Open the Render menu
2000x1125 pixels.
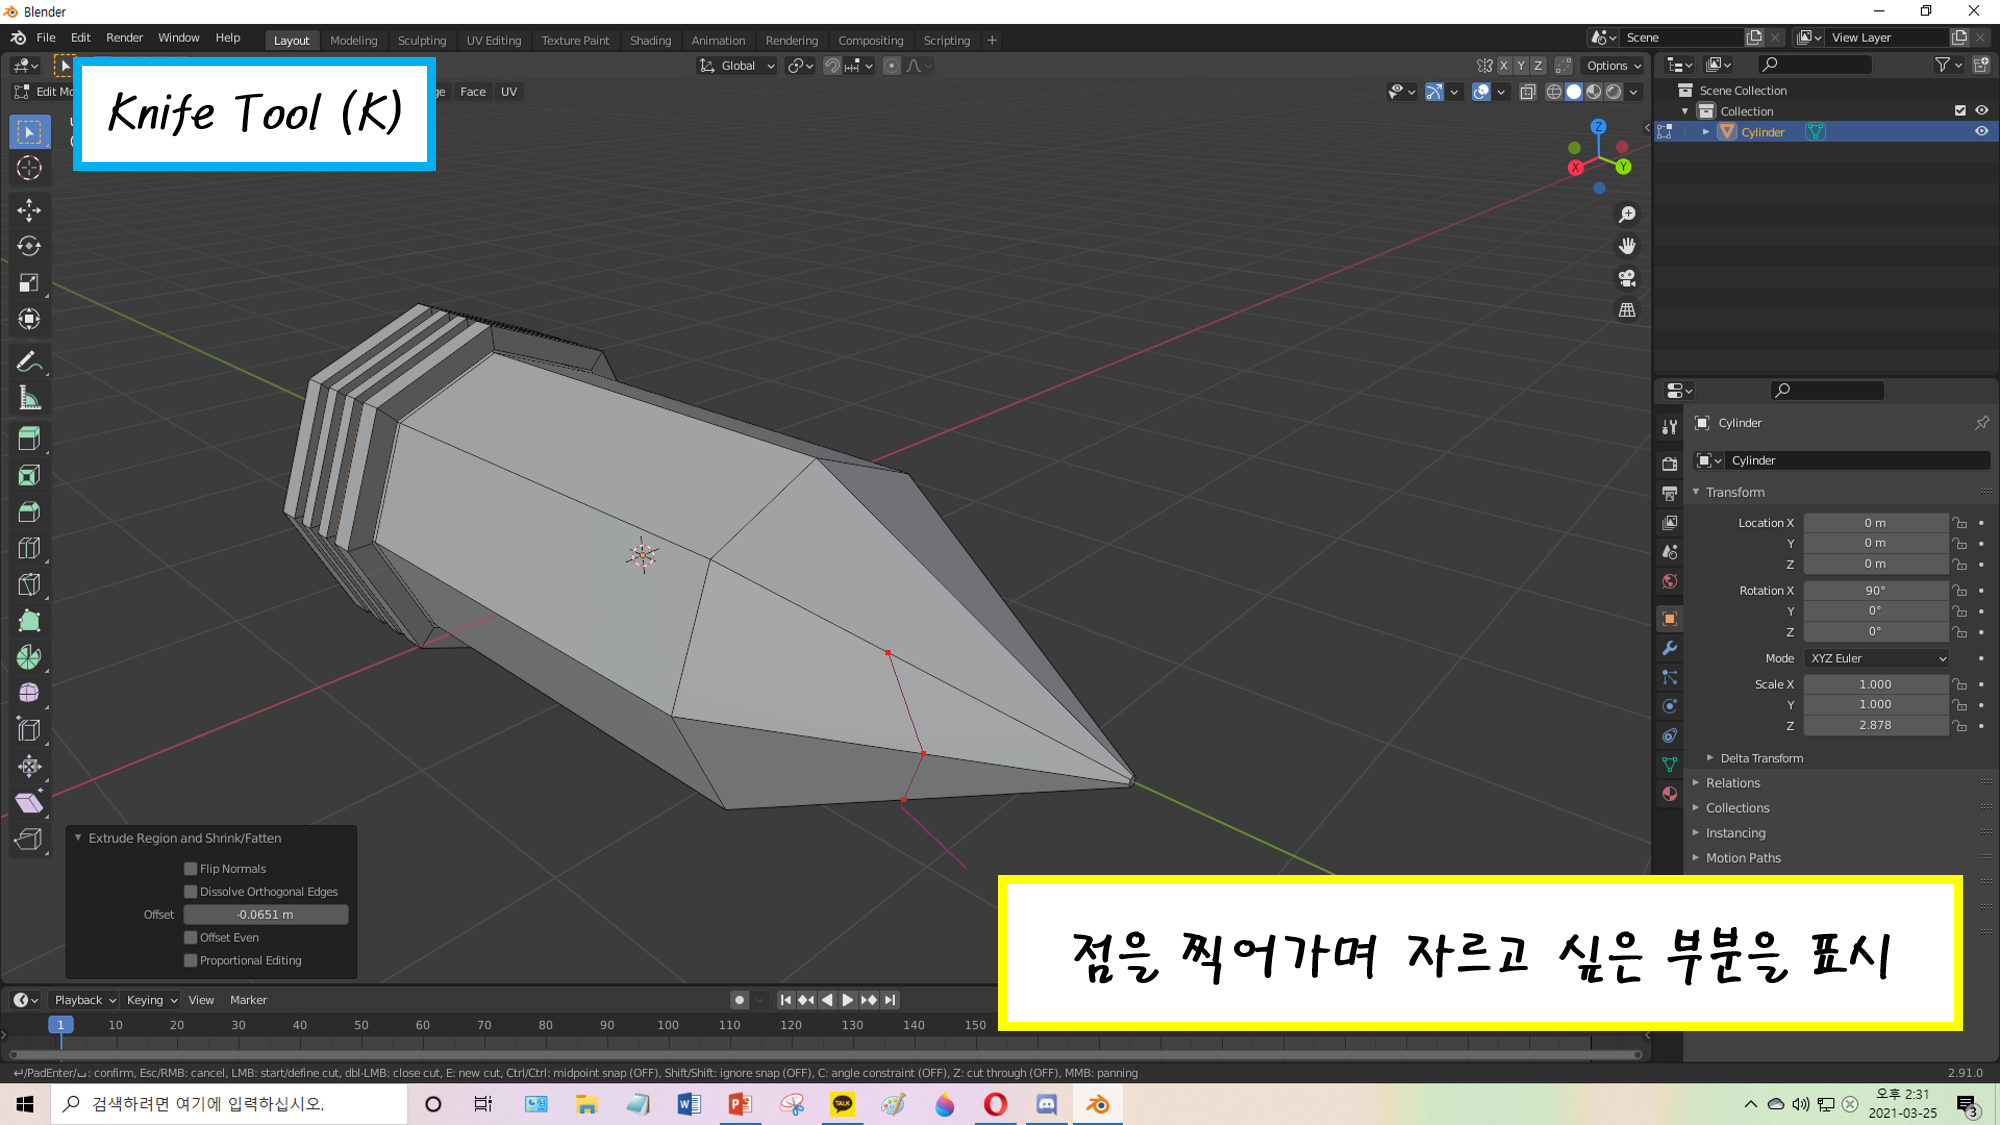click(x=124, y=38)
